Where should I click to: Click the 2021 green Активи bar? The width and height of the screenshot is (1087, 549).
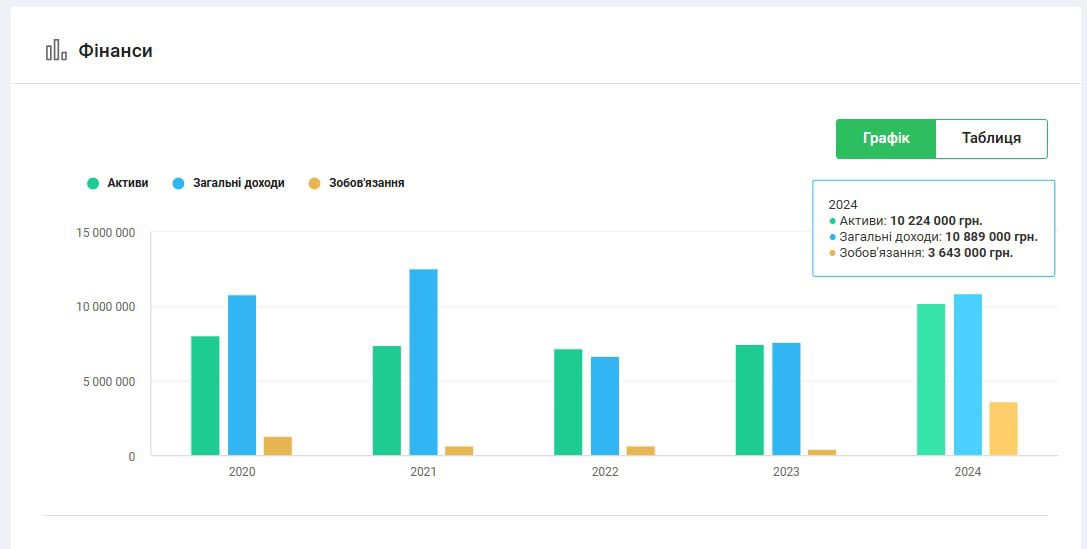point(387,400)
